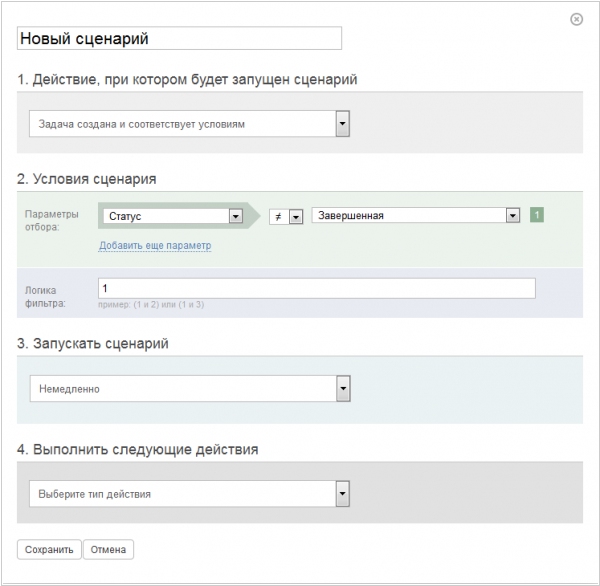Click the 'пример: (1 и 2) или (1 и 3)' hint
Screen dimensions: 600x586
pos(151,305)
